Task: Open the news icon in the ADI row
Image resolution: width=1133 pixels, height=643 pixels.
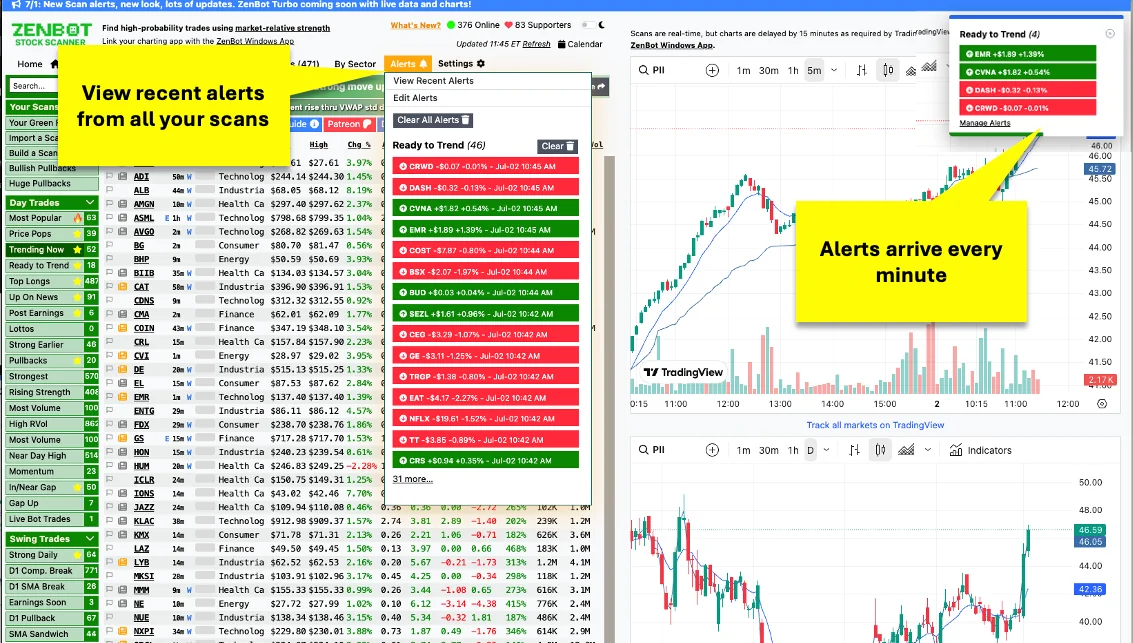Action: tap(123, 176)
